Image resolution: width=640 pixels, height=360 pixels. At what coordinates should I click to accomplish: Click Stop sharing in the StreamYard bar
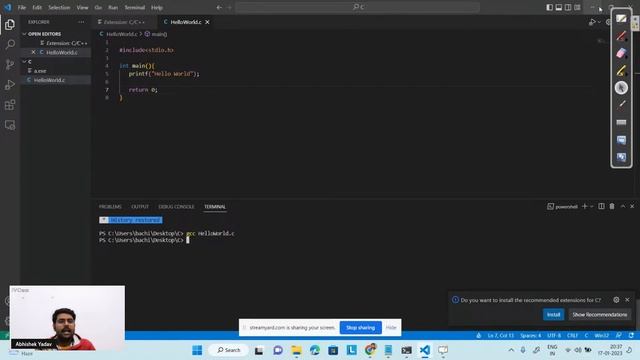coord(360,327)
